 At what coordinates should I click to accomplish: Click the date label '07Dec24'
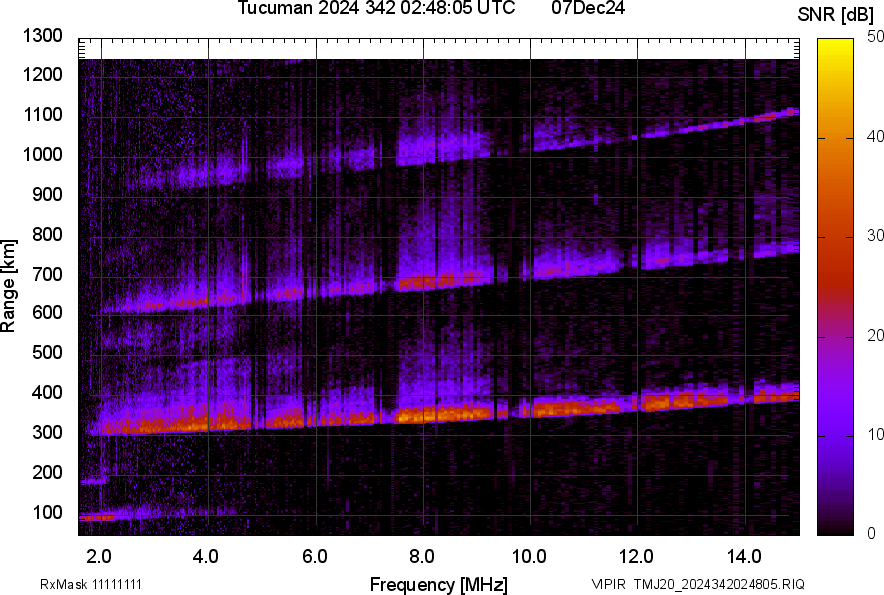[x=588, y=8]
